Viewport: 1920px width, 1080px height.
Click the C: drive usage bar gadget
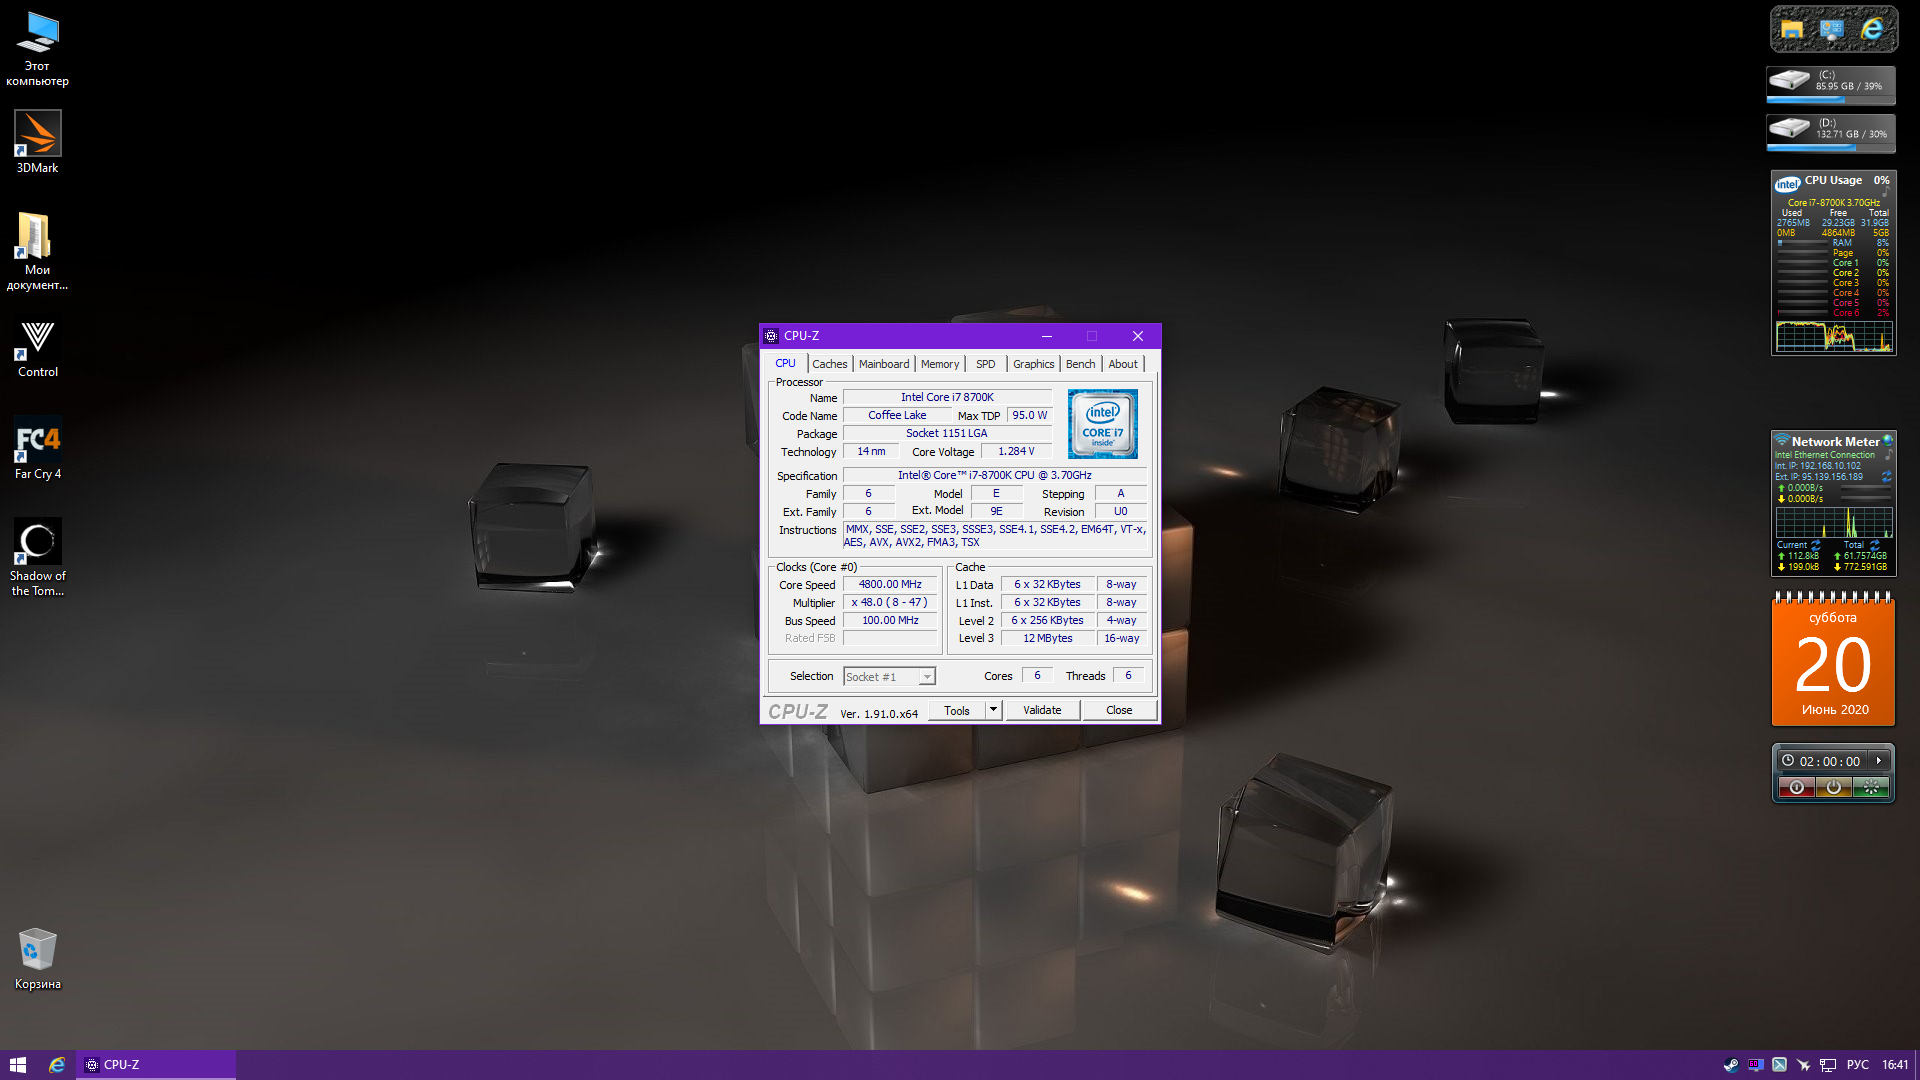1831,85
